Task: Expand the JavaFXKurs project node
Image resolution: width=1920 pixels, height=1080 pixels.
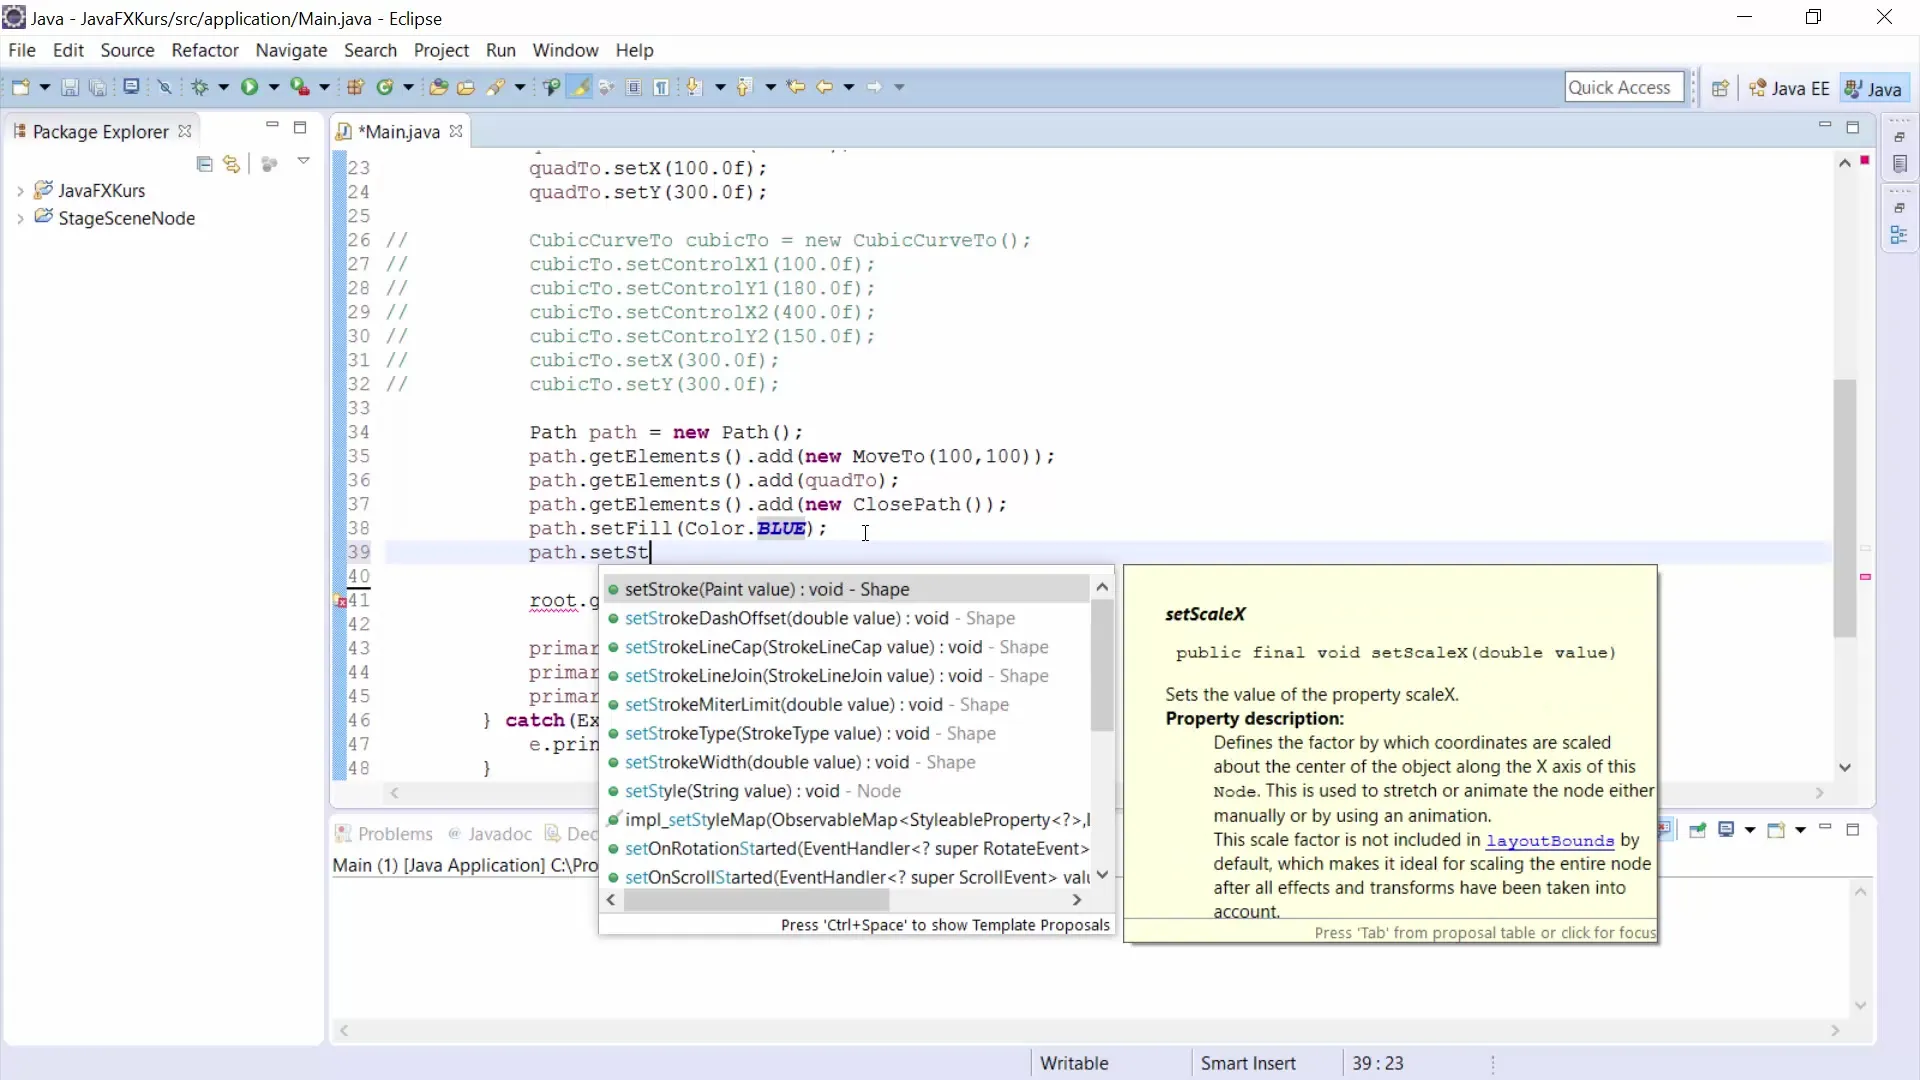Action: 20,191
